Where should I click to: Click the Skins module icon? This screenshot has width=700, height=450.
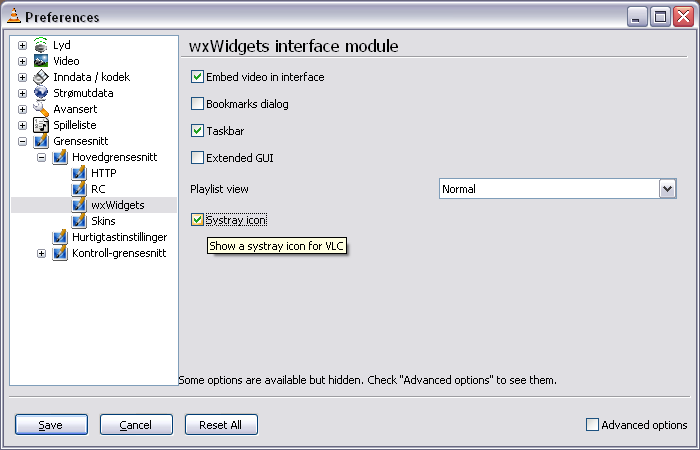[79, 221]
